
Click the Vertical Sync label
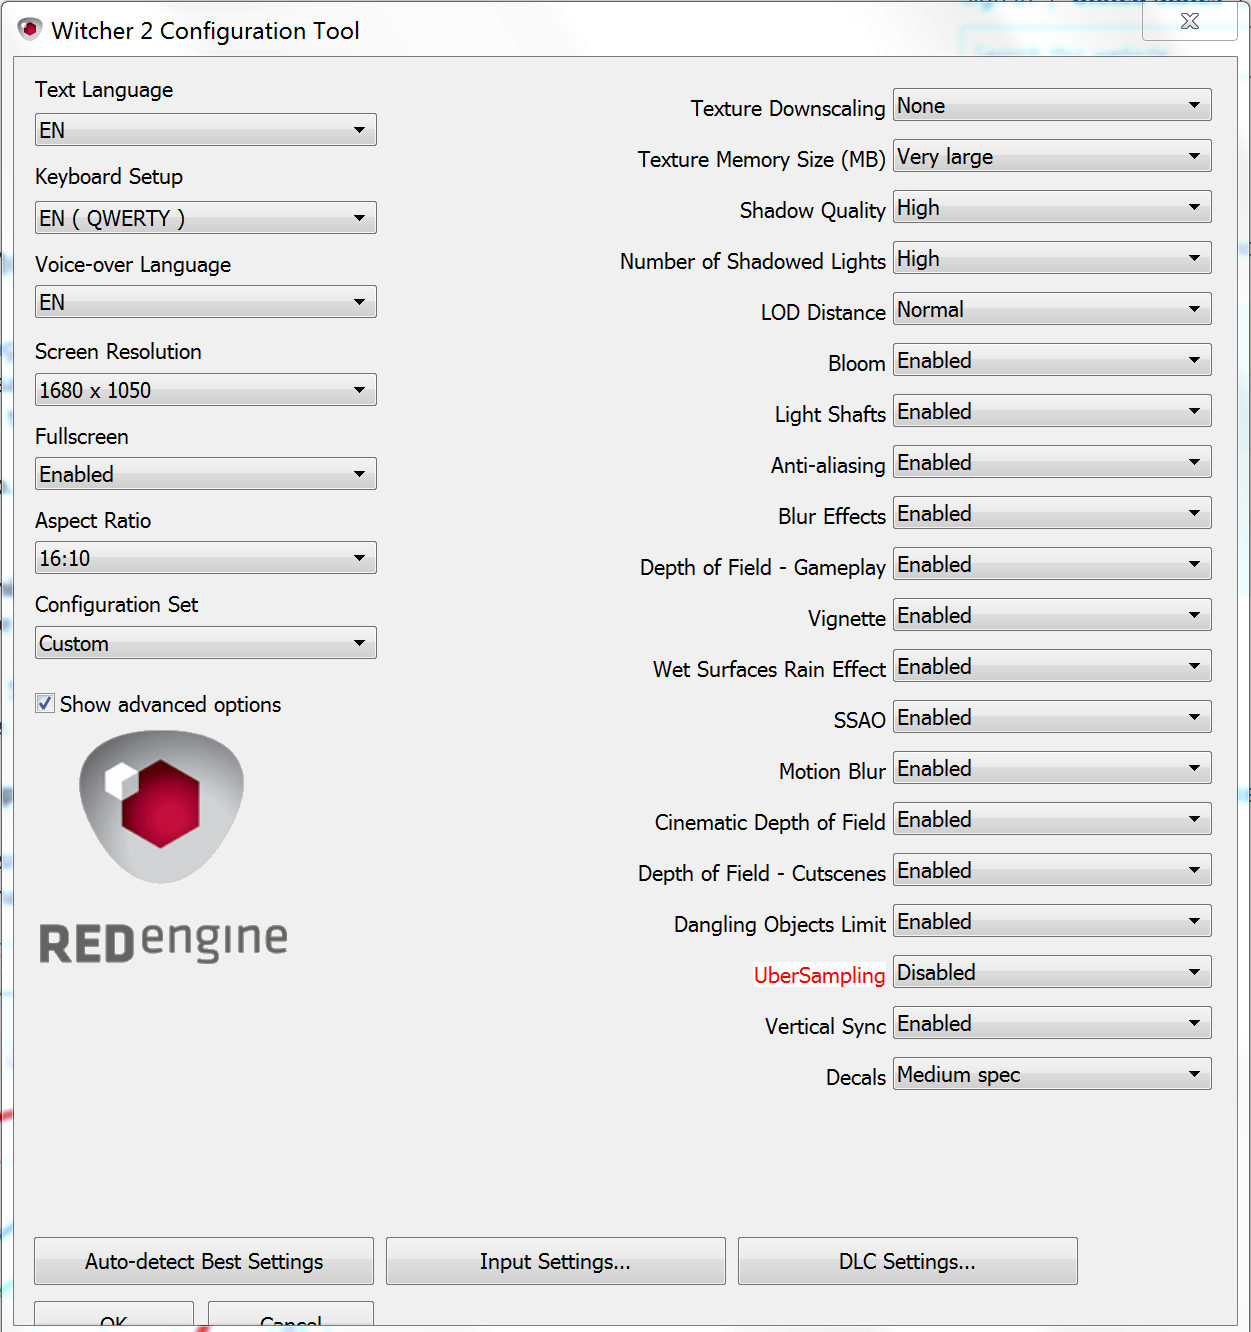tap(825, 1027)
